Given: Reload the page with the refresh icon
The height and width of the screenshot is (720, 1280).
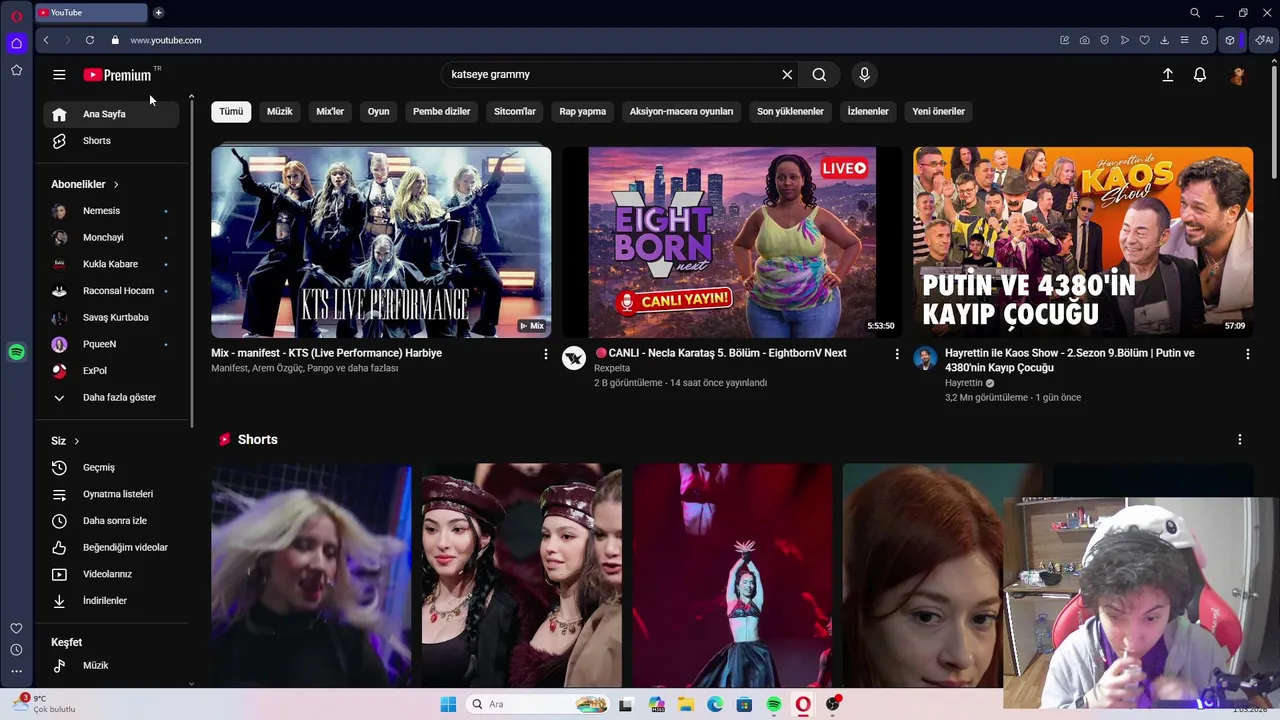Looking at the screenshot, I should [90, 40].
